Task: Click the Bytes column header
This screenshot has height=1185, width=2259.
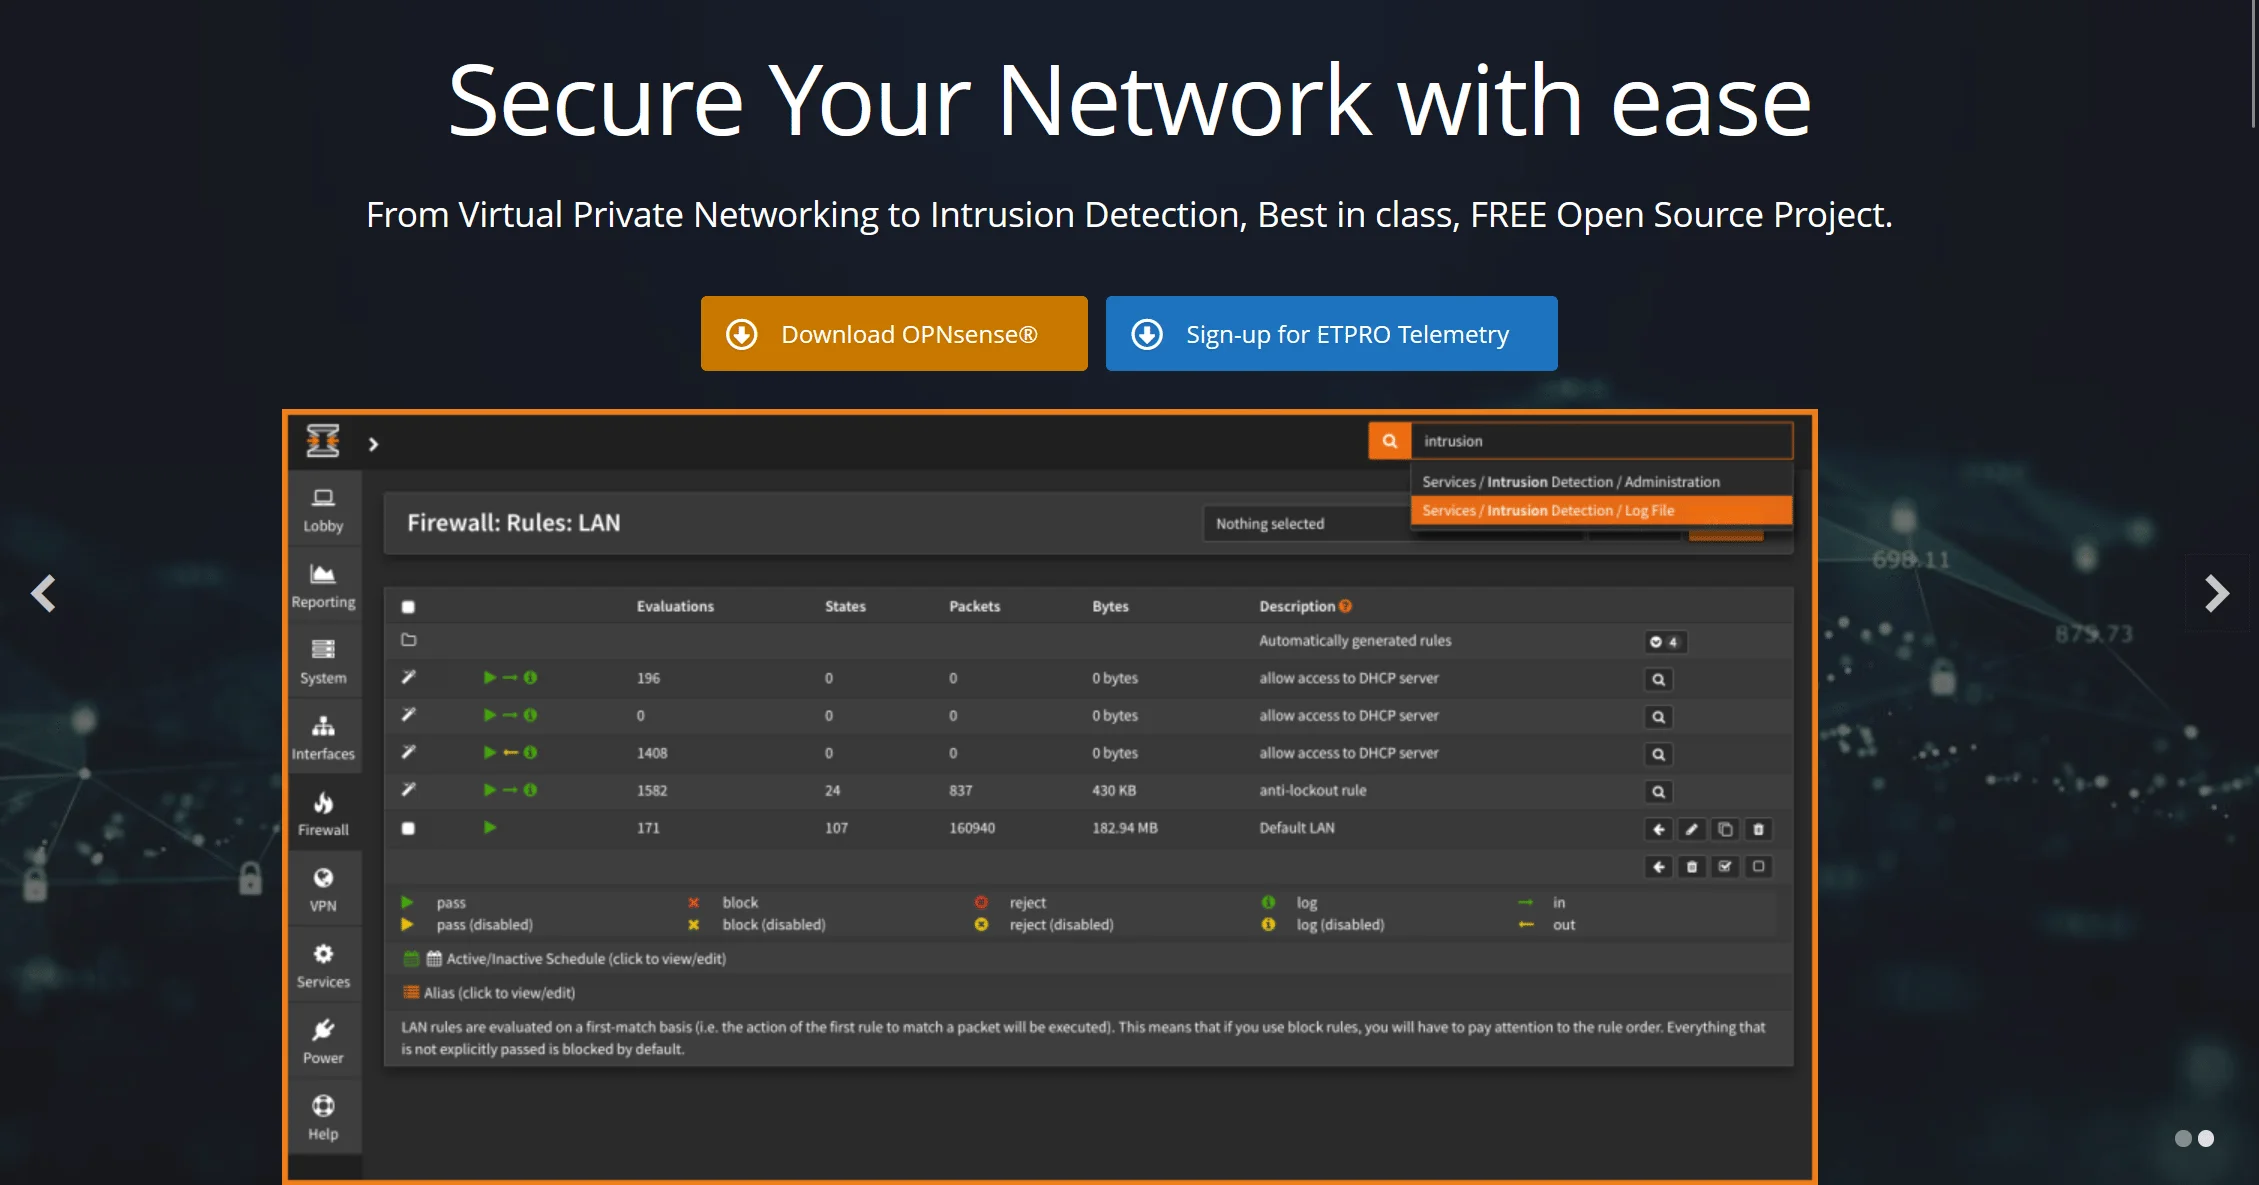Action: tap(1110, 606)
